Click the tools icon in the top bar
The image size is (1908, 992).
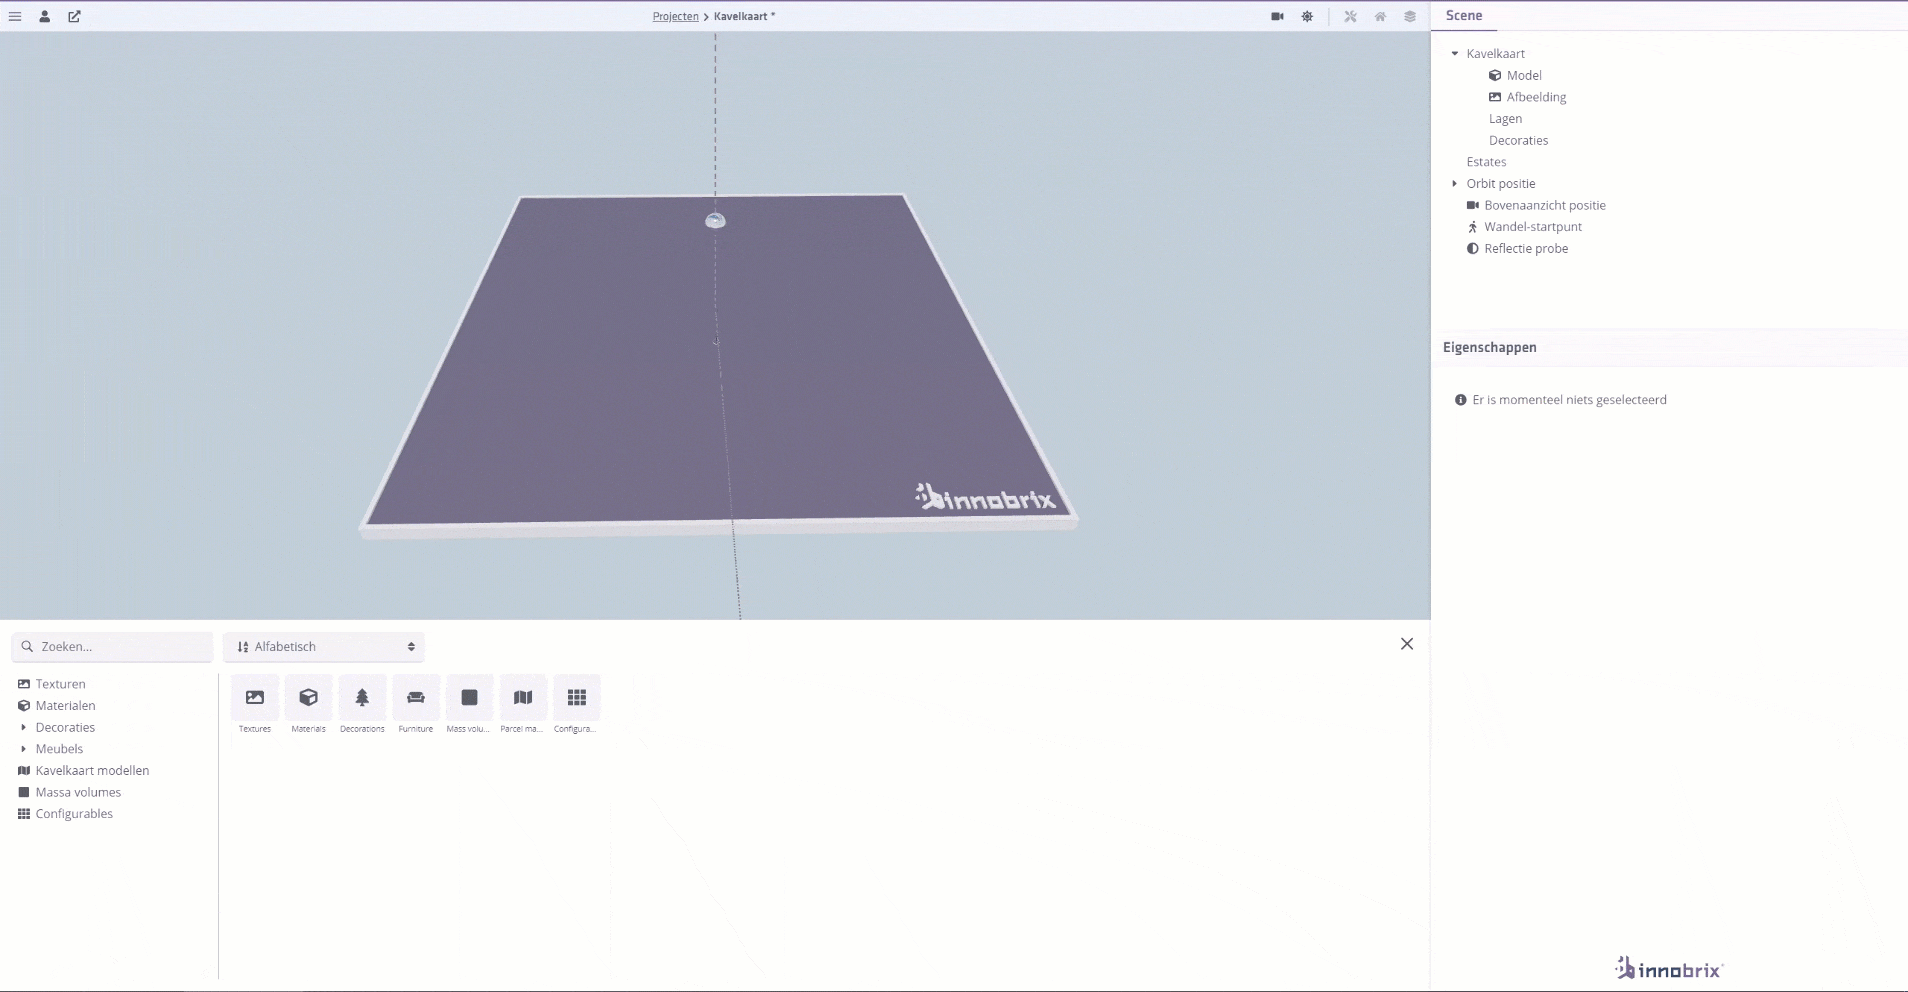[1350, 16]
